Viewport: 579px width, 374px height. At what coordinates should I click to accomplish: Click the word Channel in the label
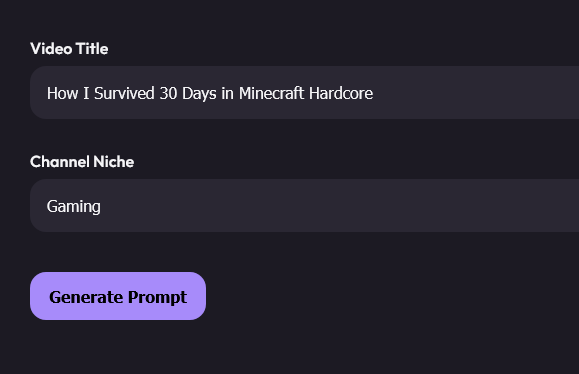point(60,162)
